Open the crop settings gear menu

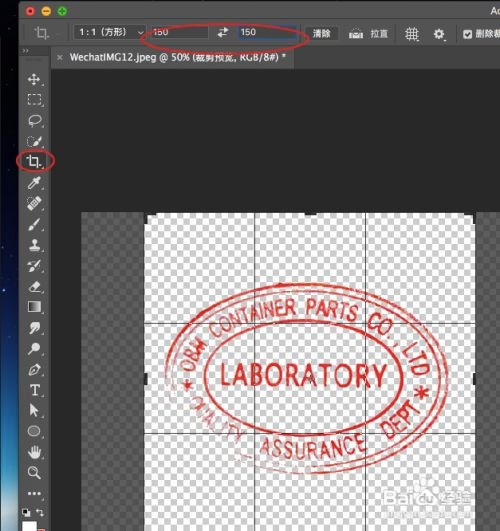(x=439, y=34)
